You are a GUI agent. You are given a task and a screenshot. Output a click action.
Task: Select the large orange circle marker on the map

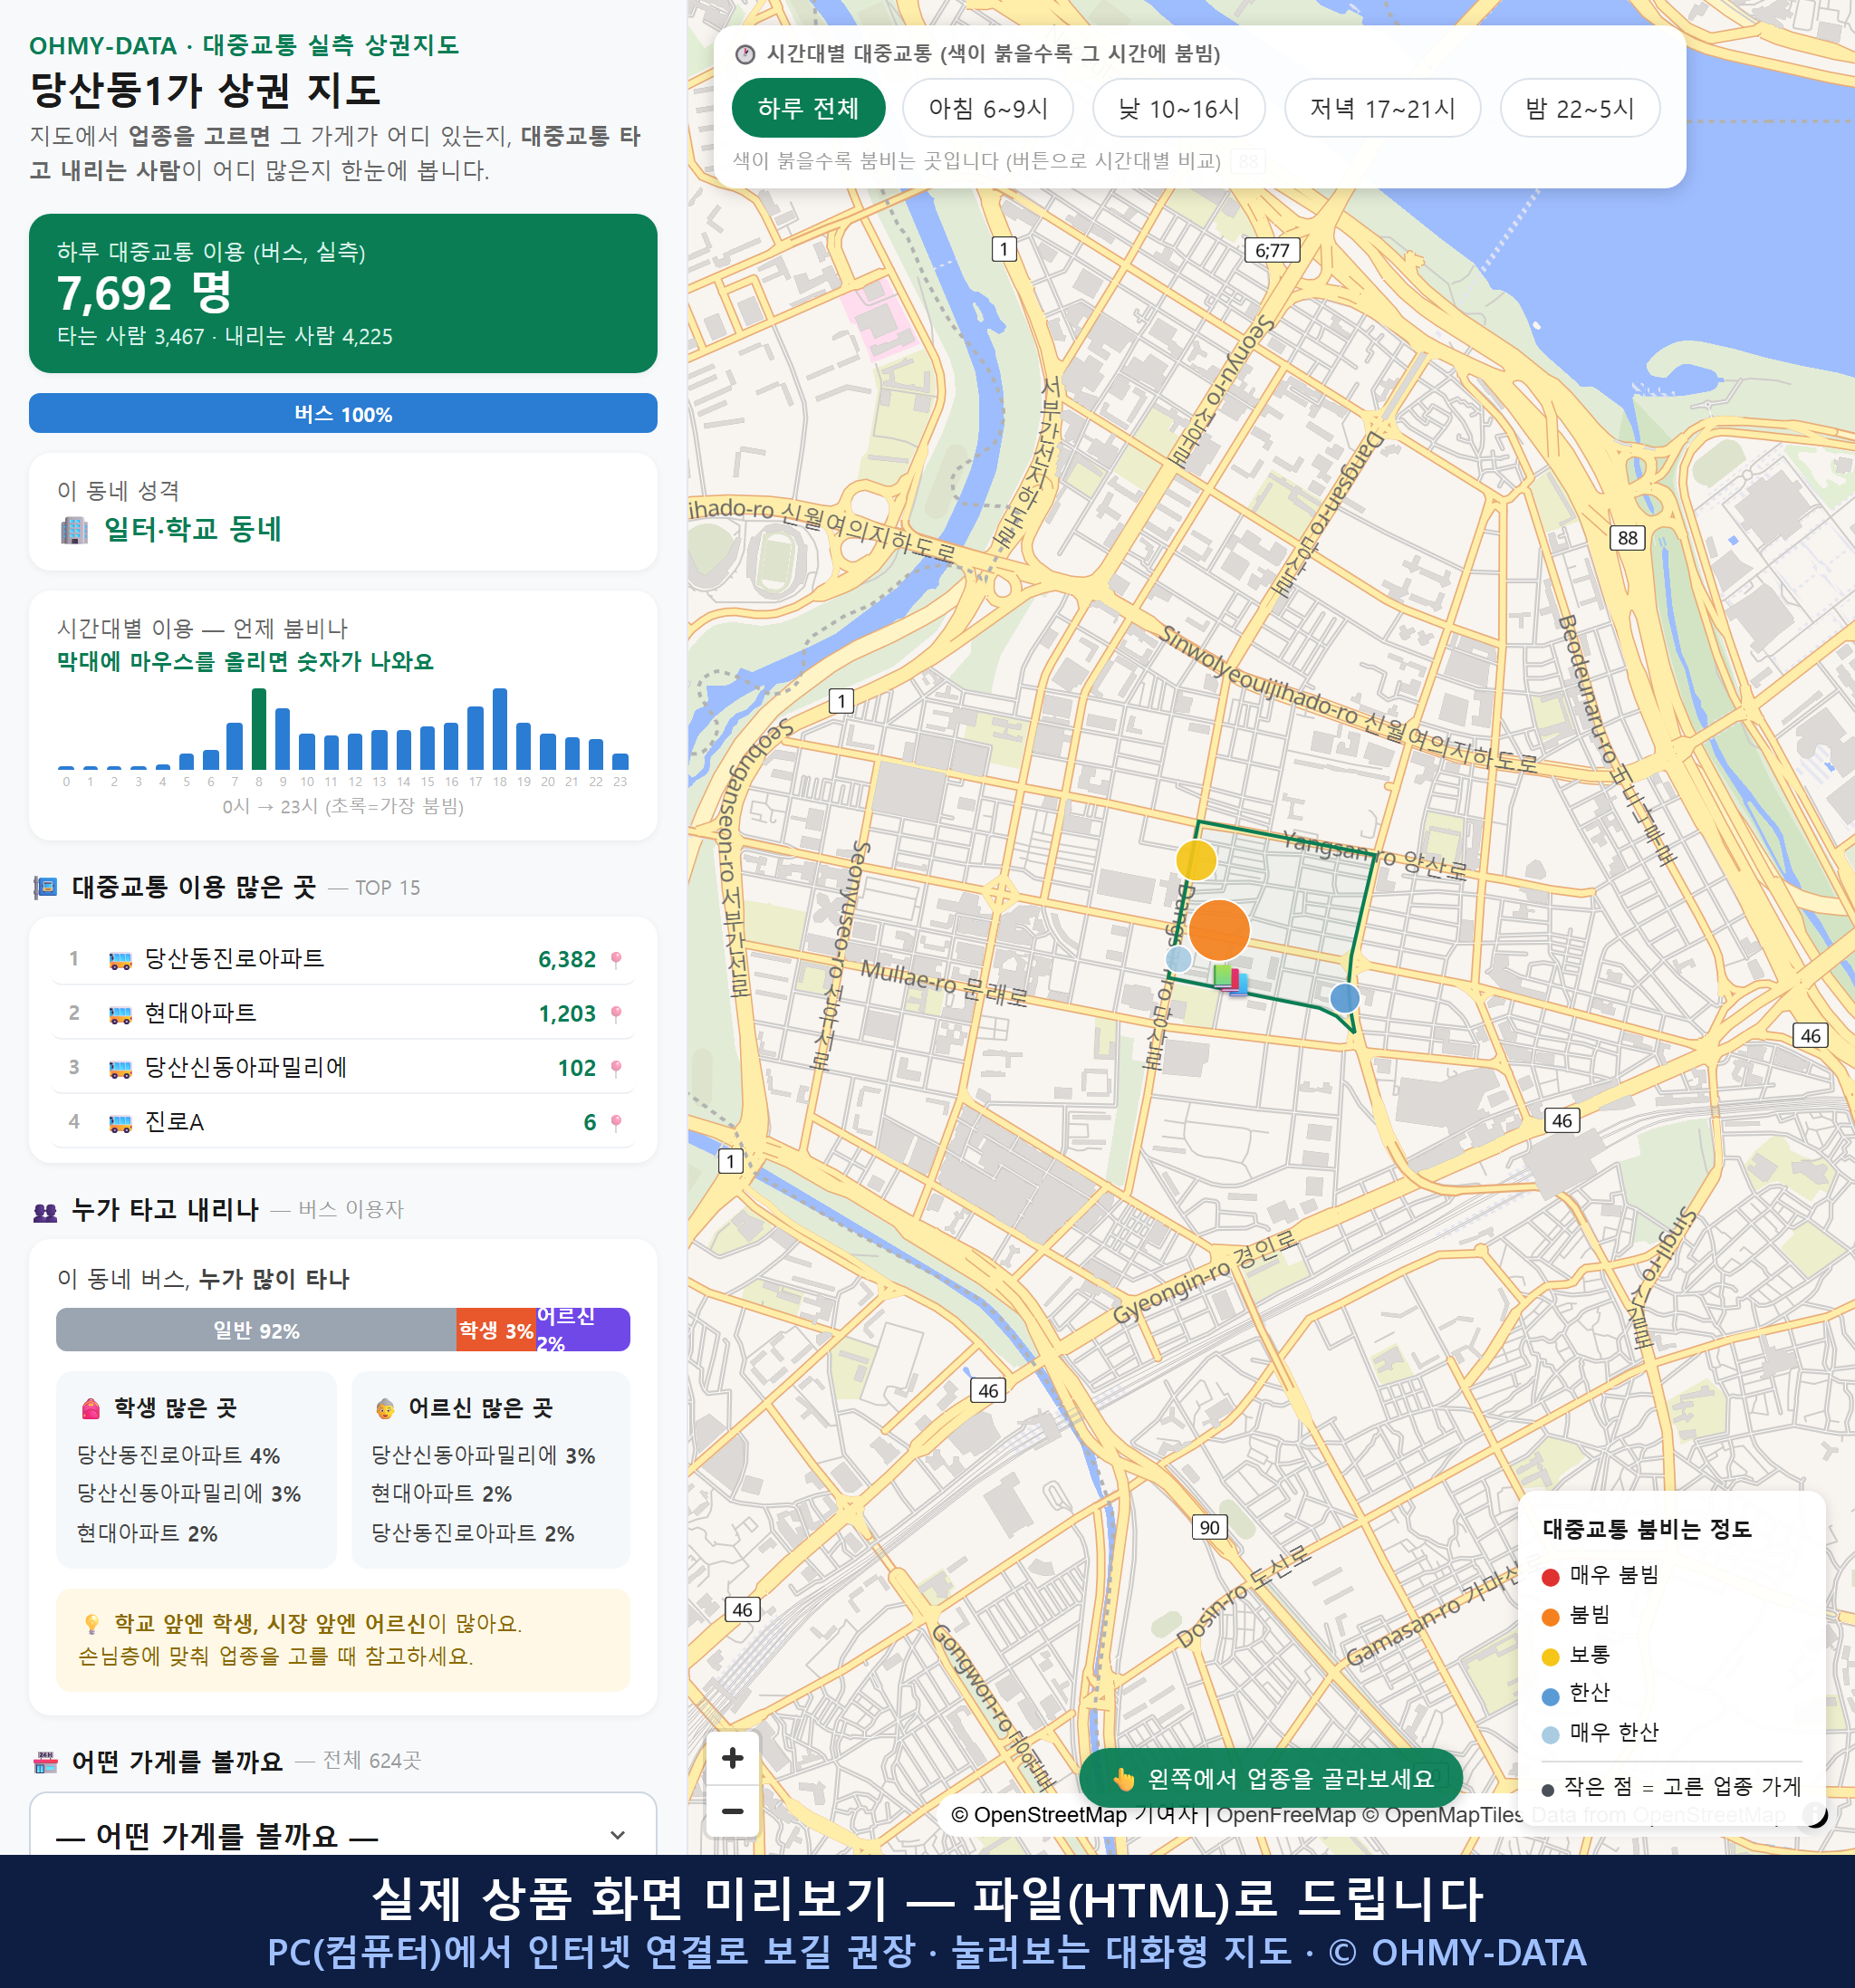pos(1219,929)
